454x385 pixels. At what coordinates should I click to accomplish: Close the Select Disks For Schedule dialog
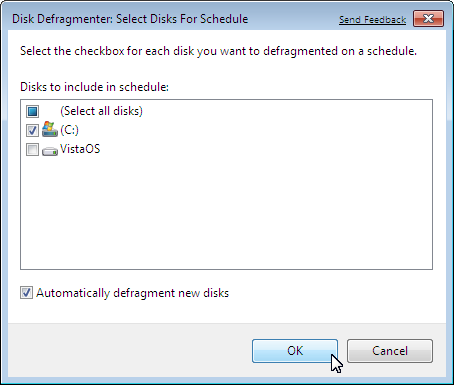428,18
